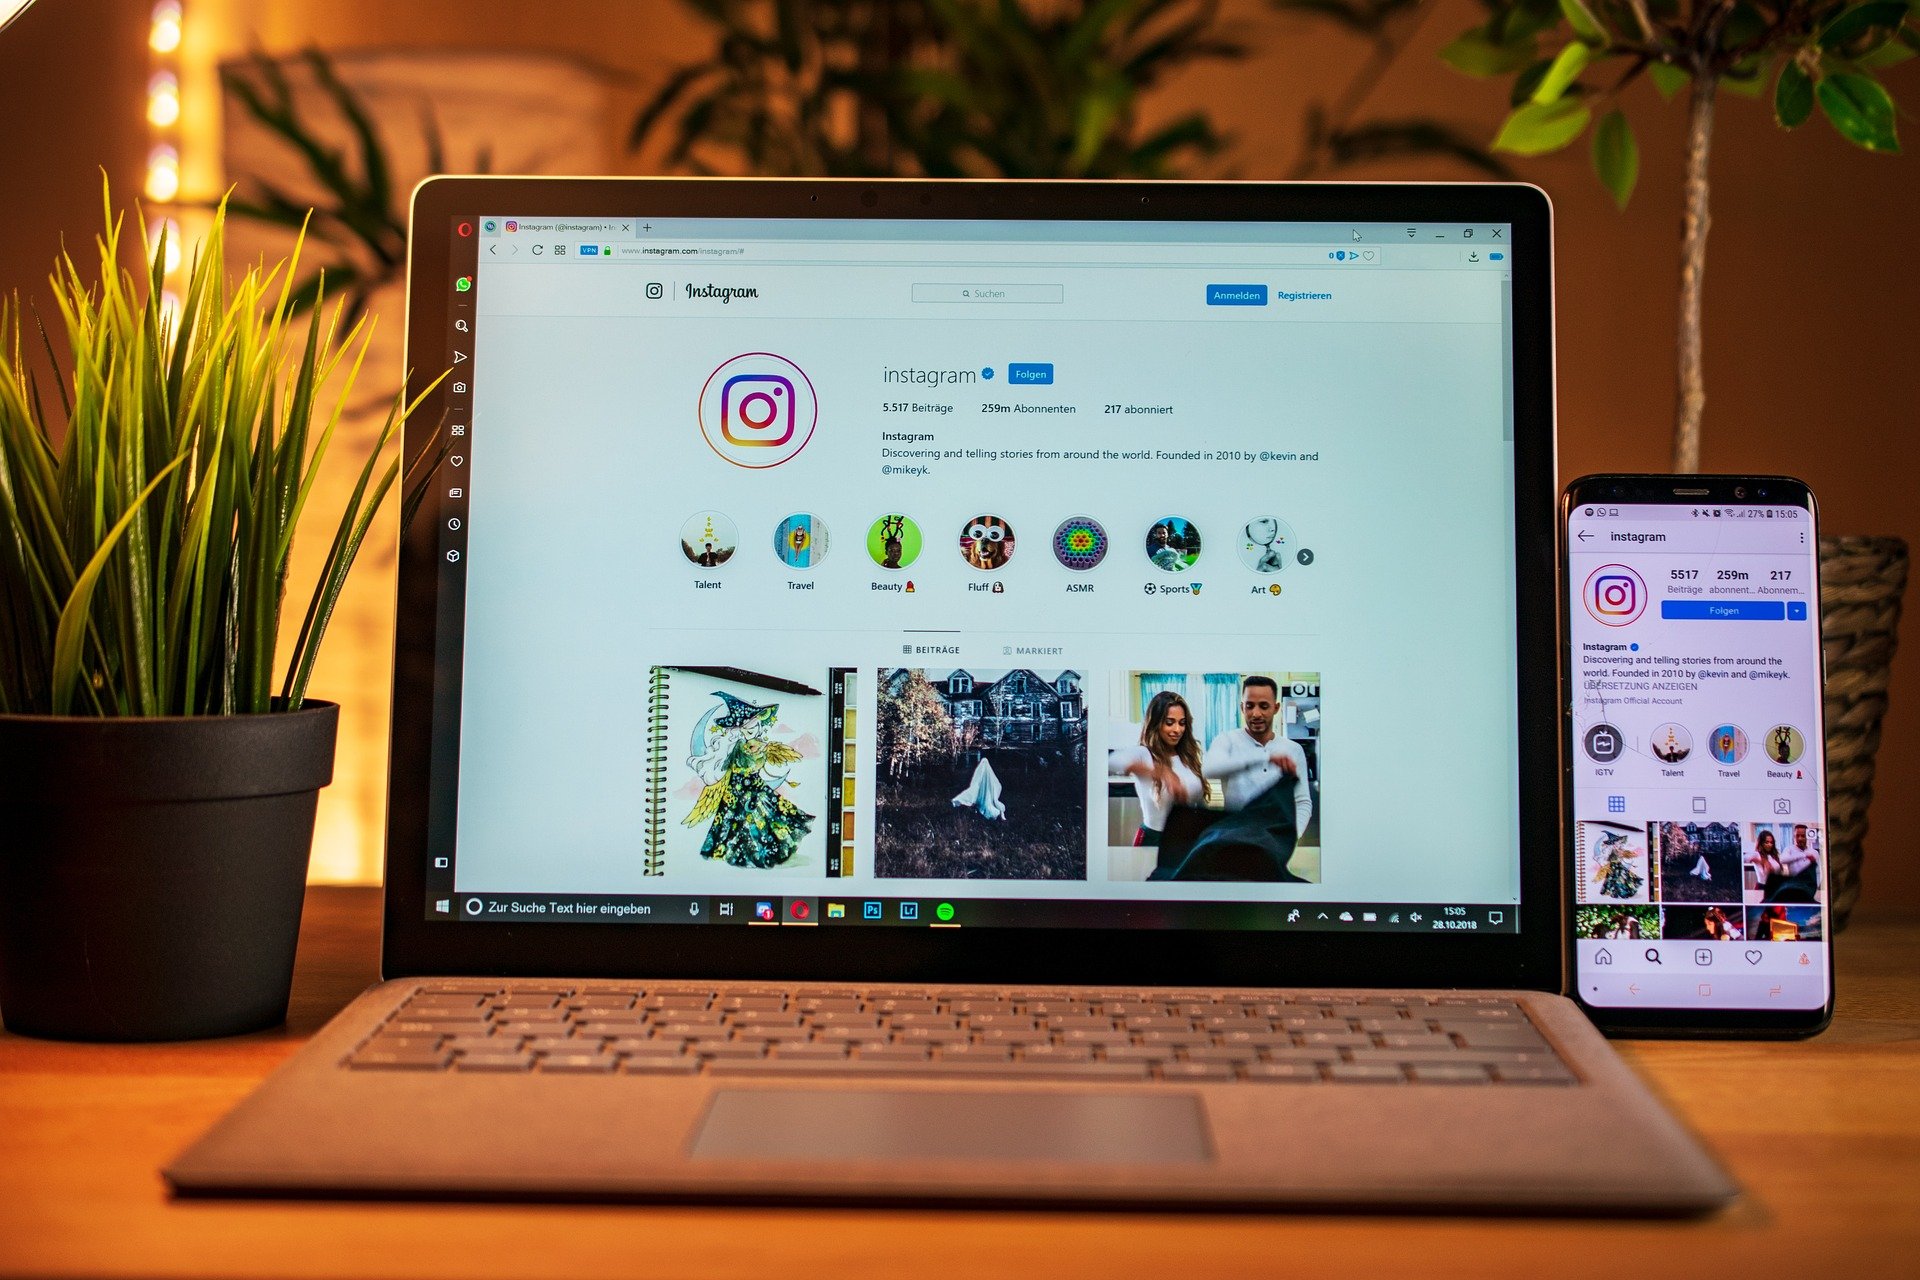The height and width of the screenshot is (1280, 1920).
Task: Click the Anmelden login button
Action: (x=1231, y=296)
